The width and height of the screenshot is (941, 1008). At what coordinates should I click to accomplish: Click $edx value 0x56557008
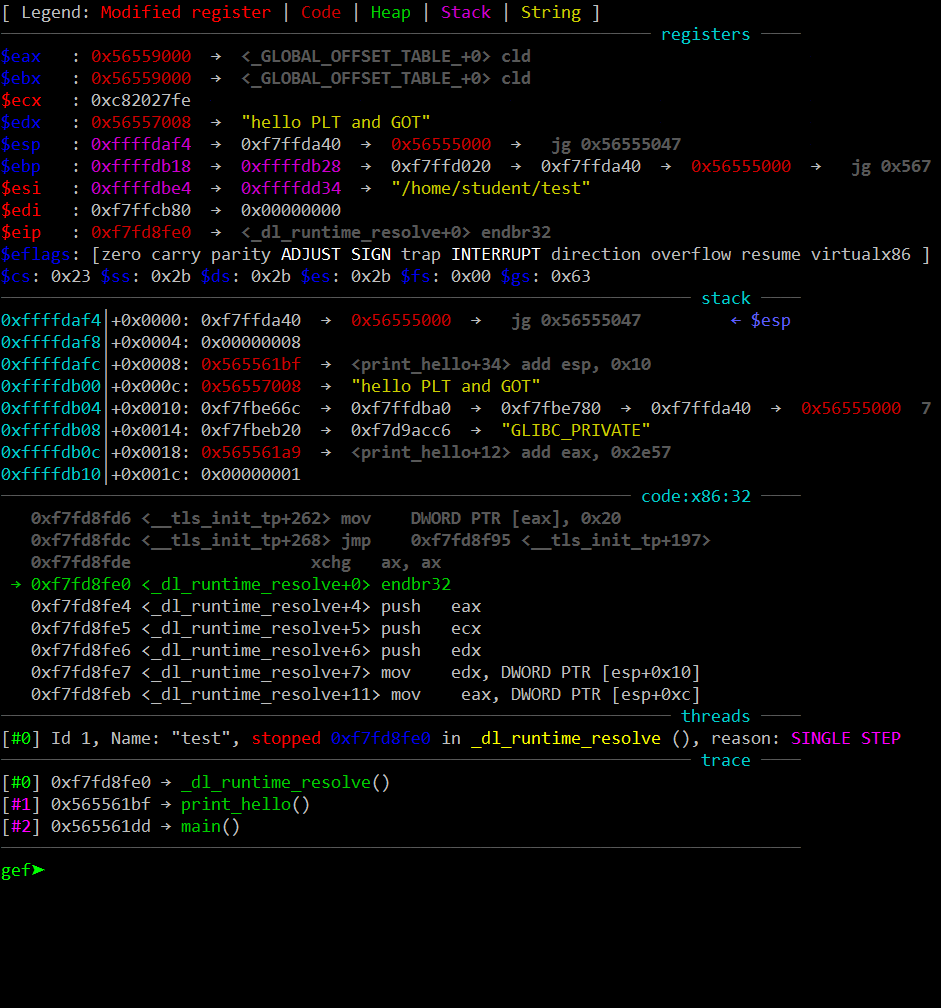tap(141, 122)
